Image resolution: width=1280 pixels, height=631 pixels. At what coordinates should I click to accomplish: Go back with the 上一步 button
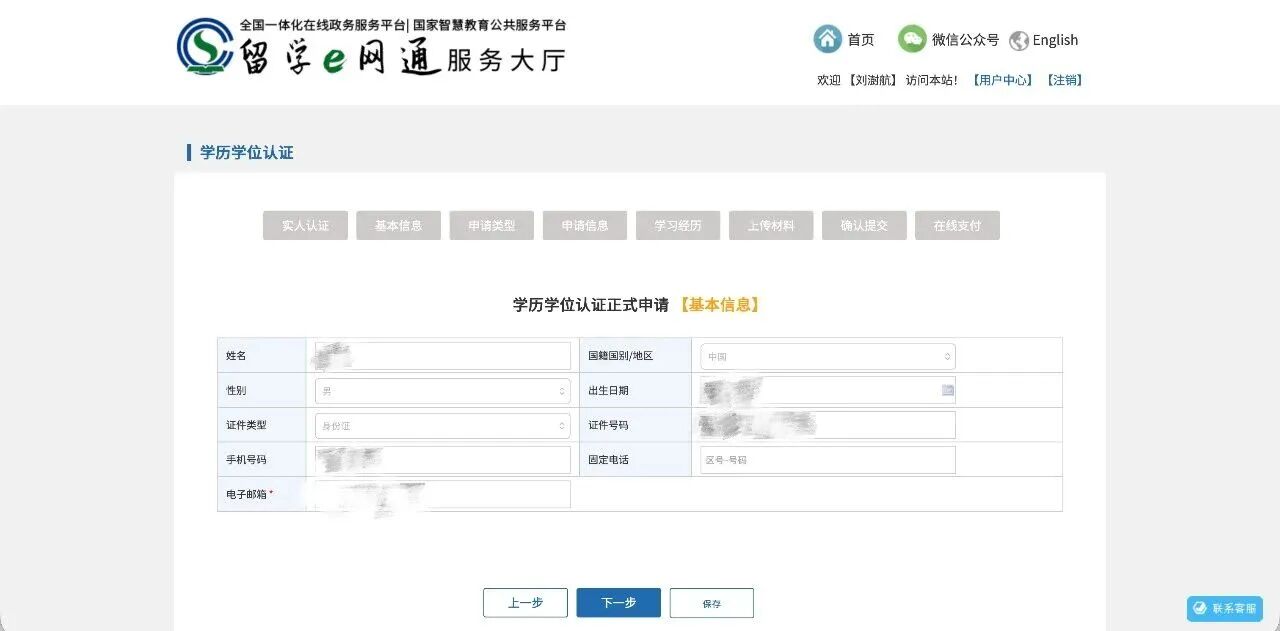525,602
